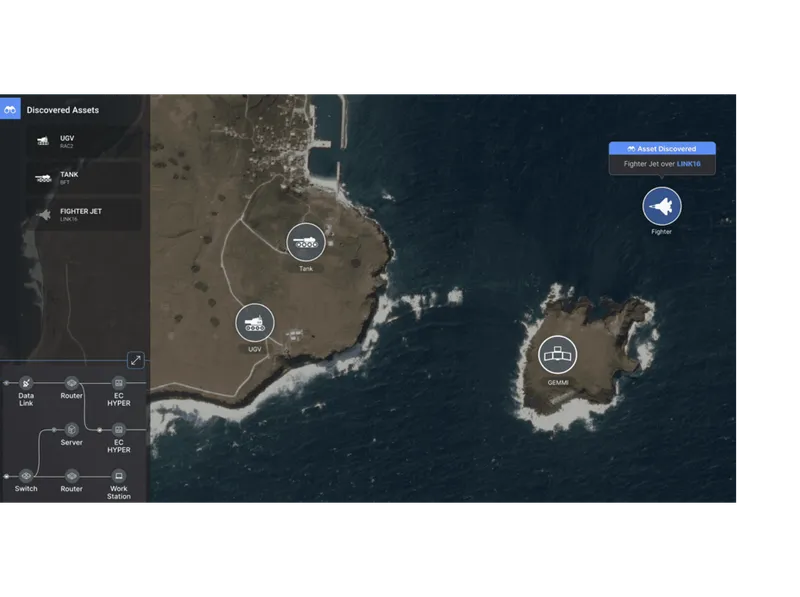This screenshot has width=800, height=597.
Task: Click the Asset Discovered popup header
Action: [x=661, y=148]
